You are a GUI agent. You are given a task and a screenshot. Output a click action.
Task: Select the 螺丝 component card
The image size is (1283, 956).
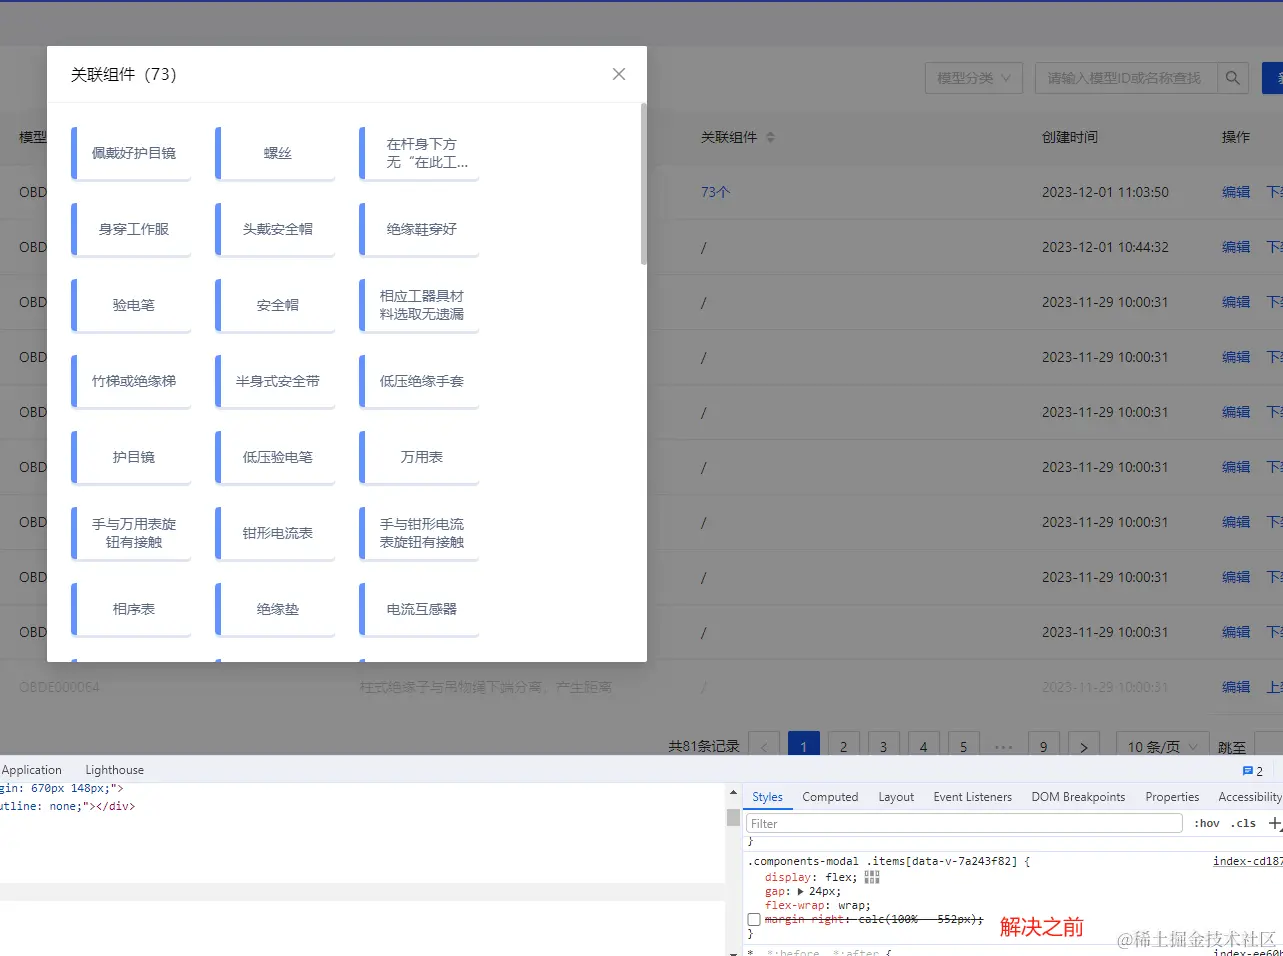click(x=275, y=153)
